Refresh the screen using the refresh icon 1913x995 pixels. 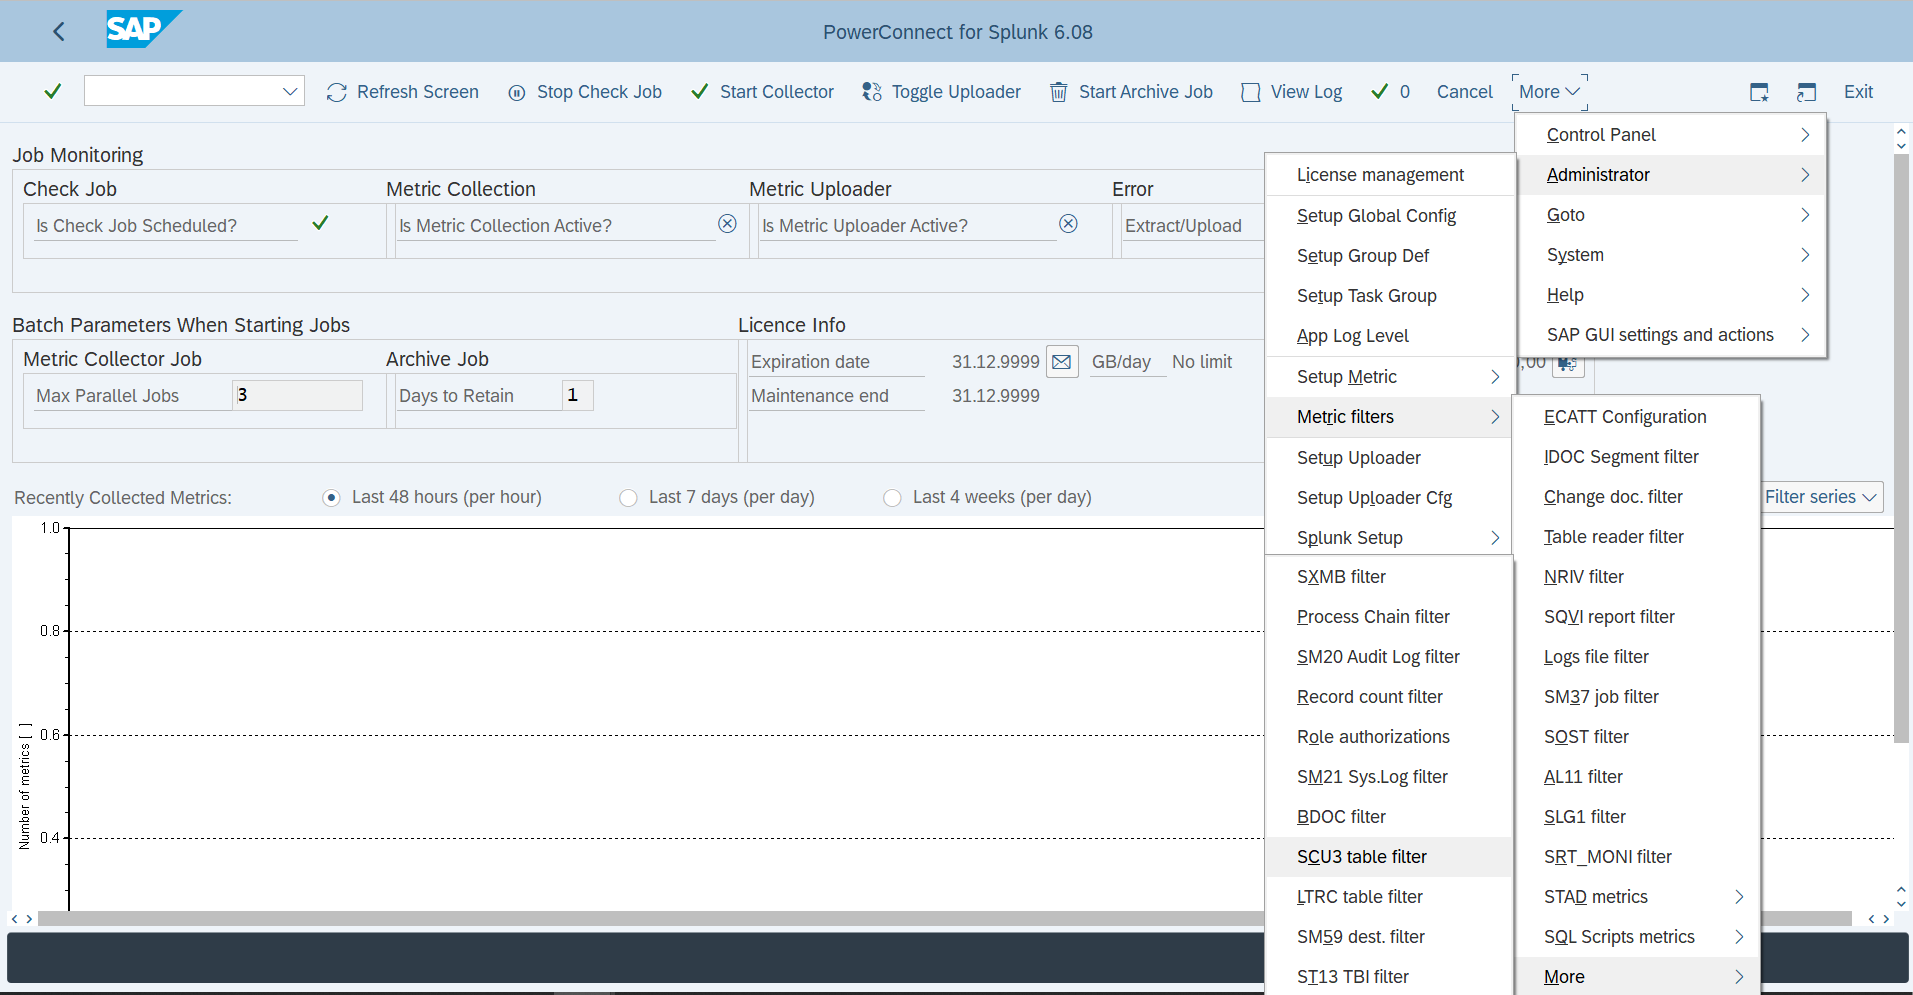[x=336, y=91]
